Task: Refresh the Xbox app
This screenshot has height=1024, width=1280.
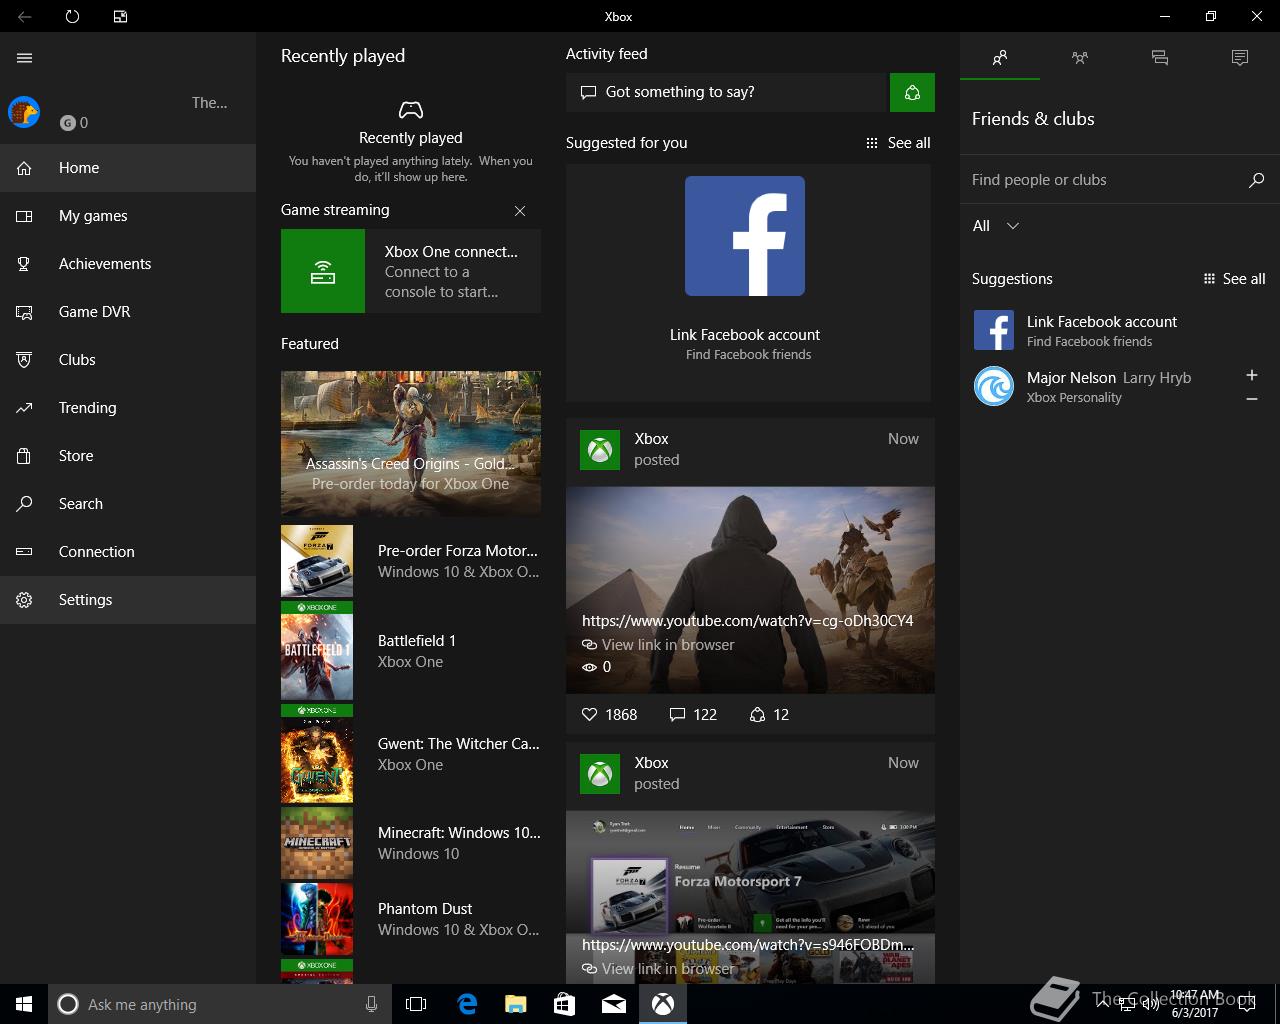Action: pos(72,16)
